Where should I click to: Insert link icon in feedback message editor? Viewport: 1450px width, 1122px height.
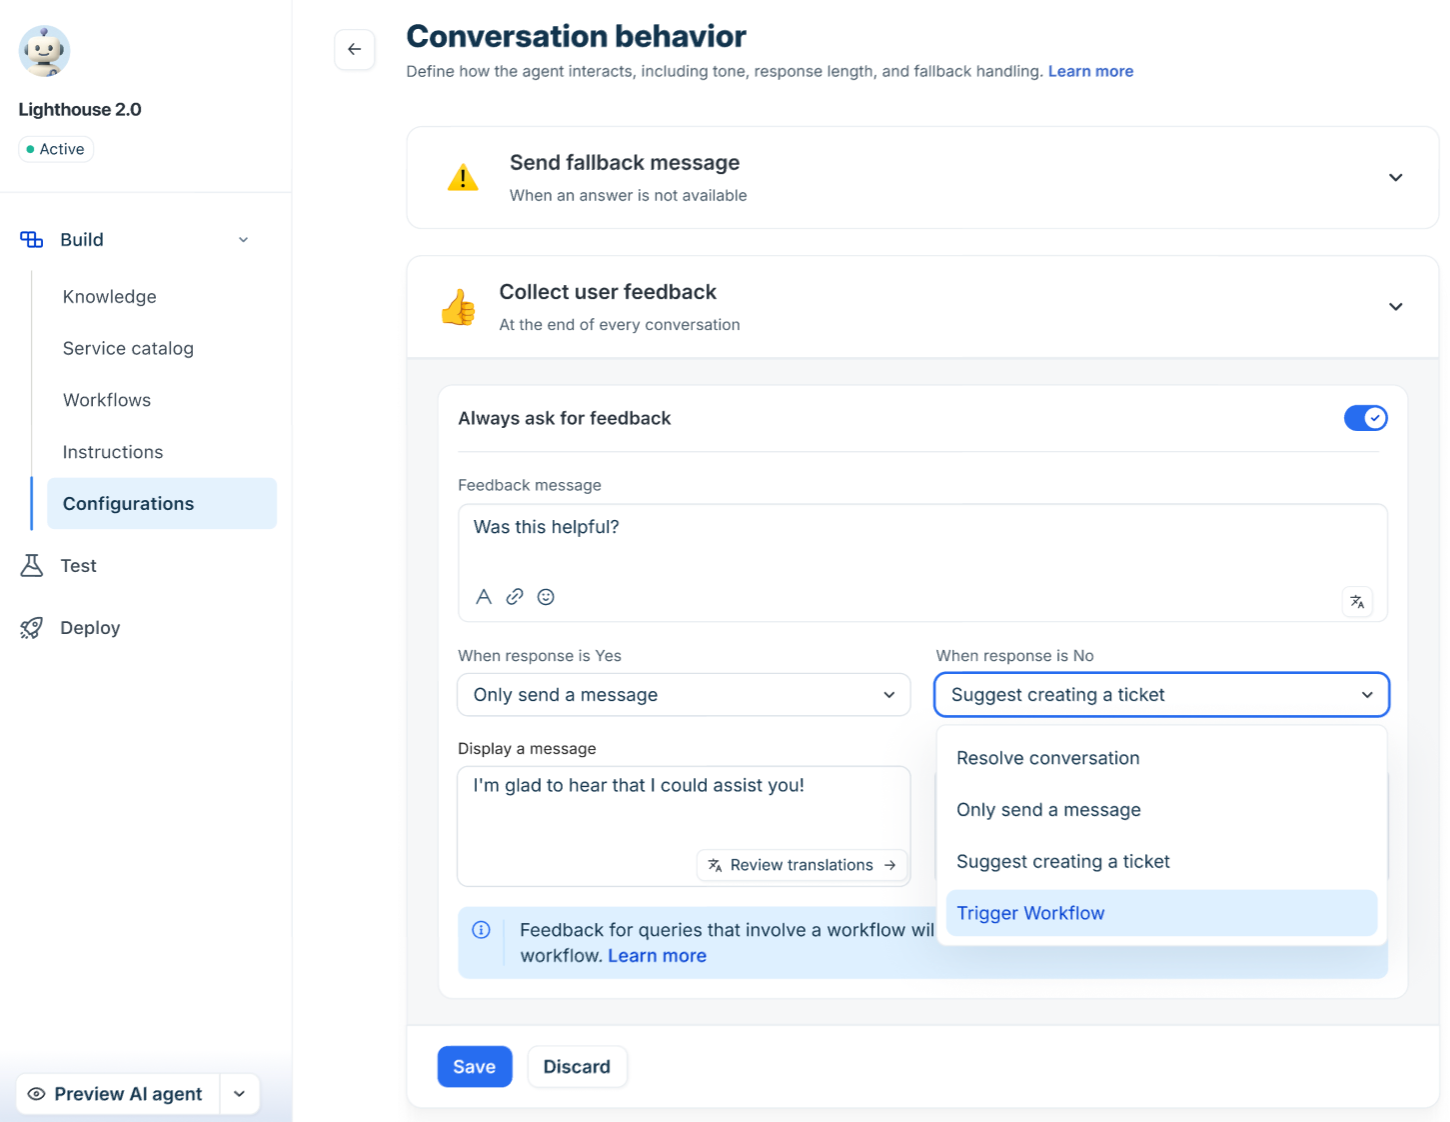[515, 597]
